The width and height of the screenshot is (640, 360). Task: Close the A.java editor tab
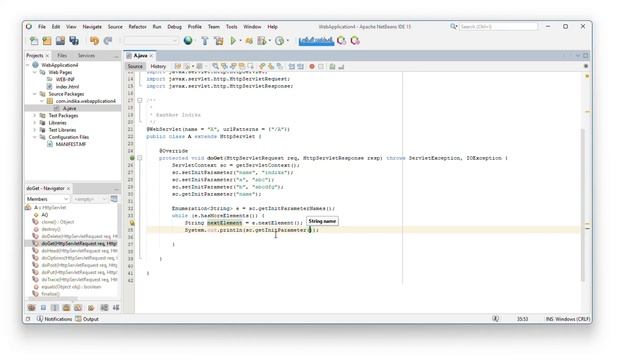(x=151, y=56)
